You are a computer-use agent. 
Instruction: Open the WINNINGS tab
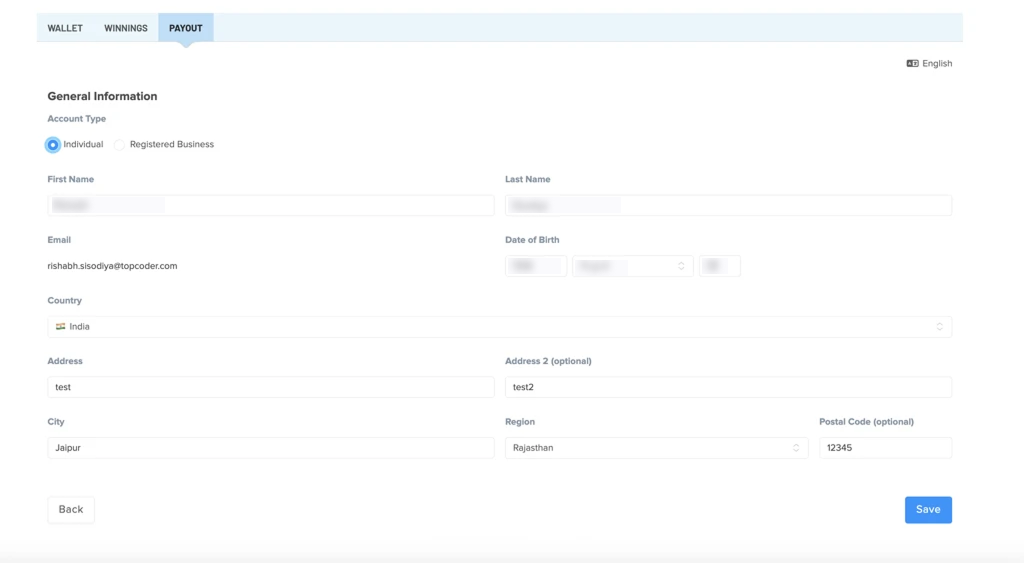tap(125, 28)
